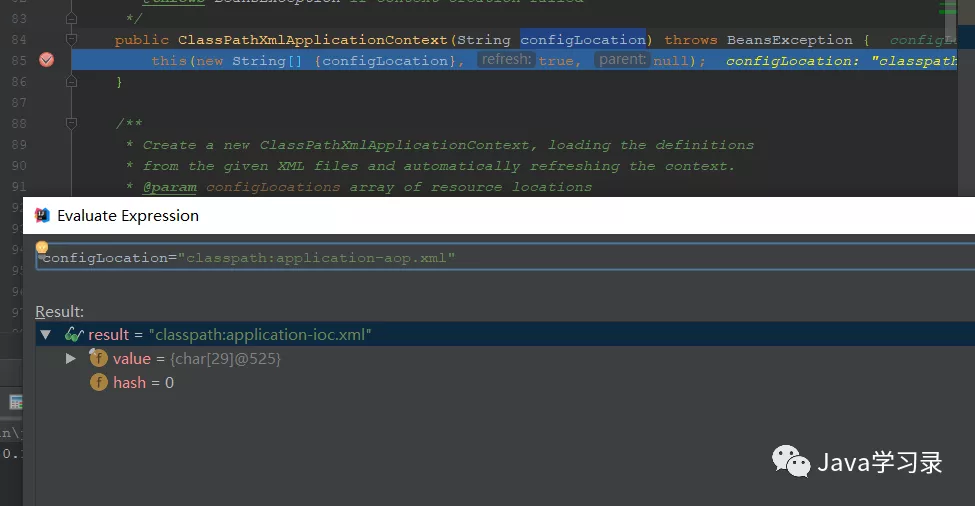Toggle the breakpoint on line 85
975x506 pixels.
tap(47, 60)
